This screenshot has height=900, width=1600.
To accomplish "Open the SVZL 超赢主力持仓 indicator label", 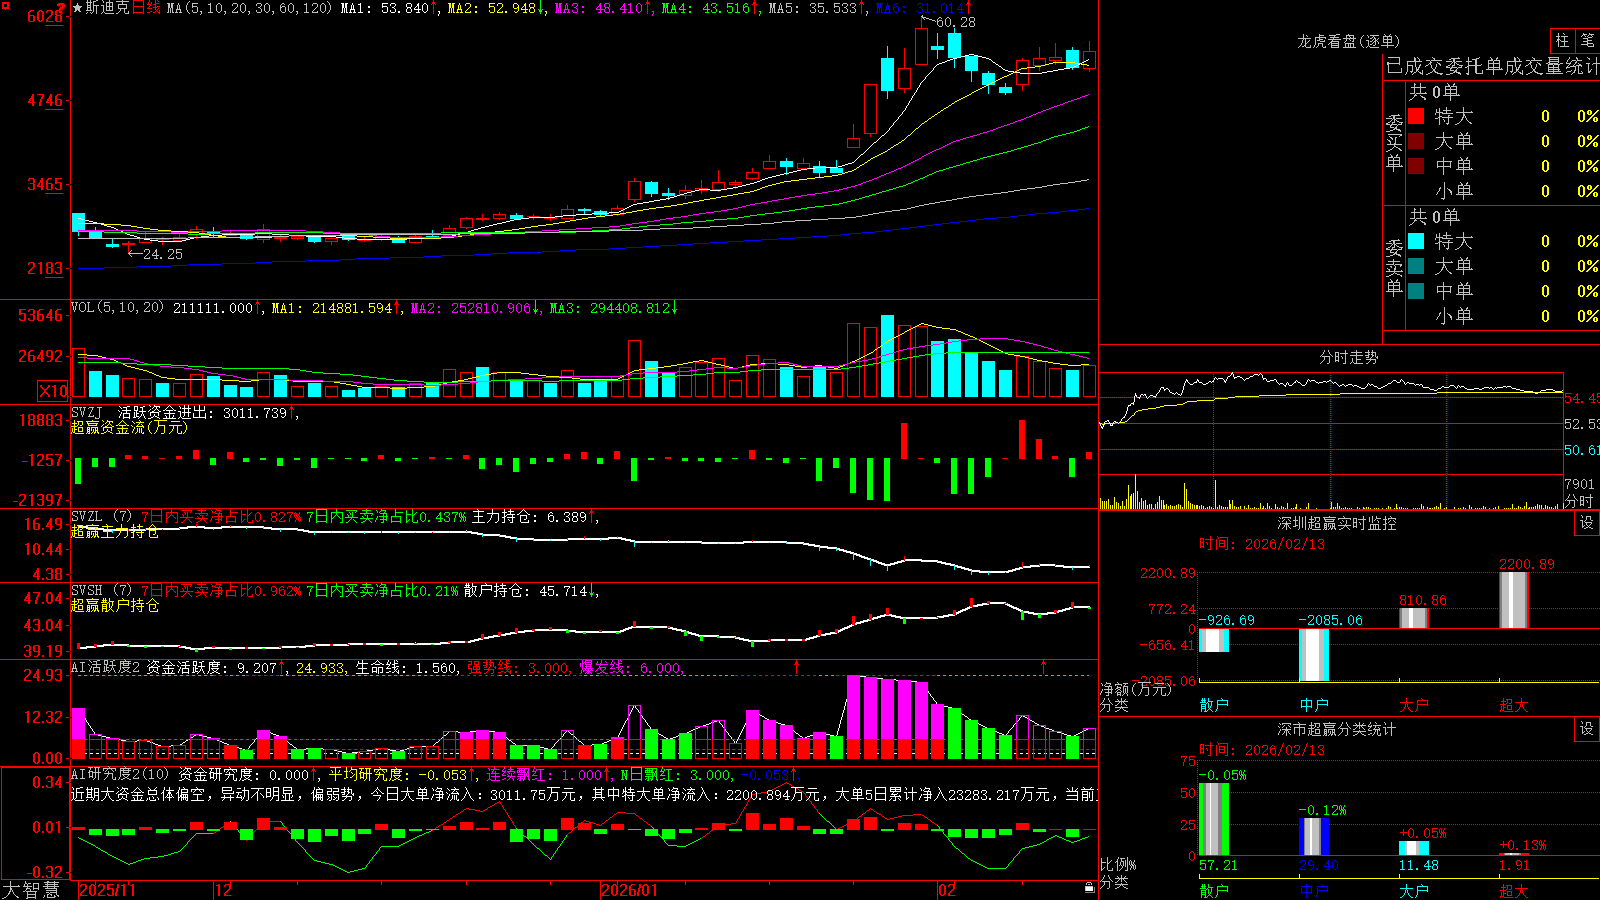I will pyautogui.click(x=114, y=532).
